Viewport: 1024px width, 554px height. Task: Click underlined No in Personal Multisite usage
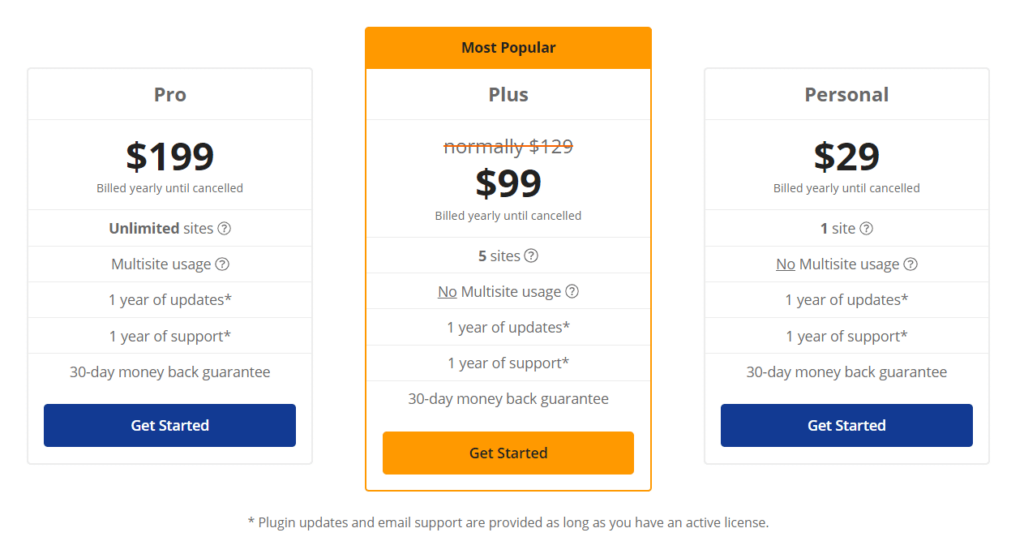click(x=785, y=264)
